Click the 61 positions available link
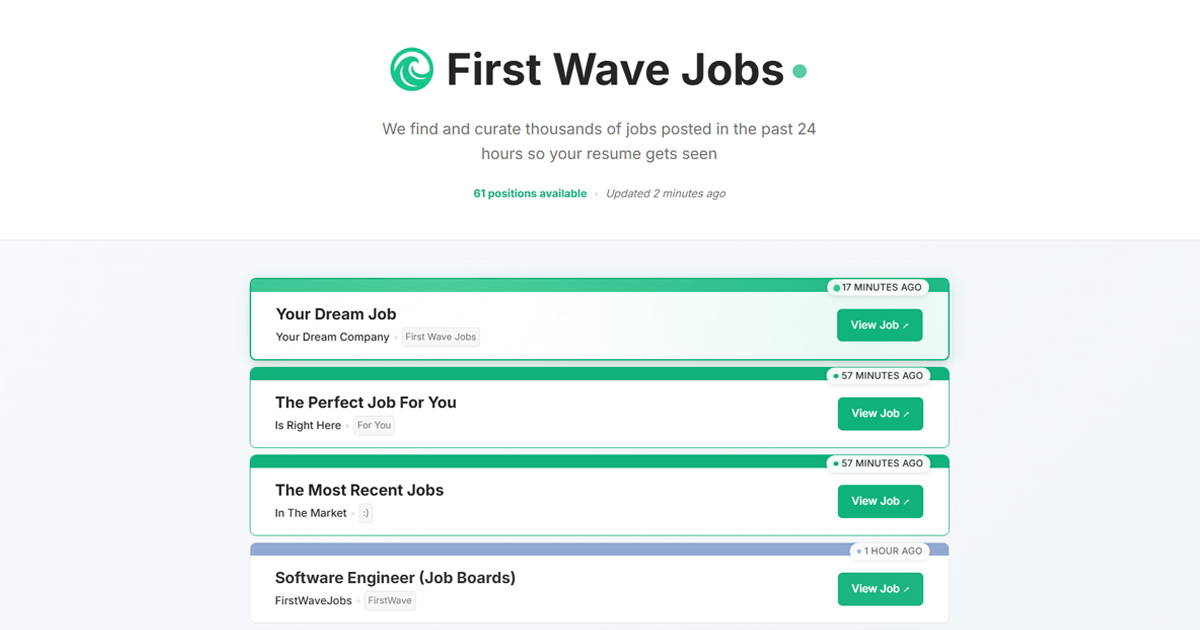 [x=530, y=193]
